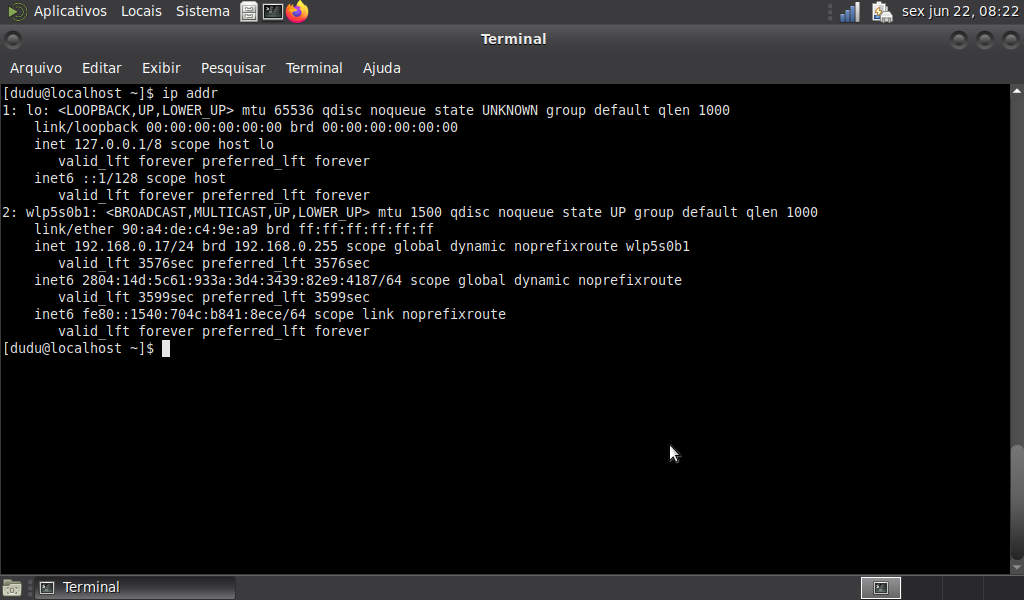Screen dimensions: 1024x600
Task: Click the network signal strength icon
Action: point(849,12)
